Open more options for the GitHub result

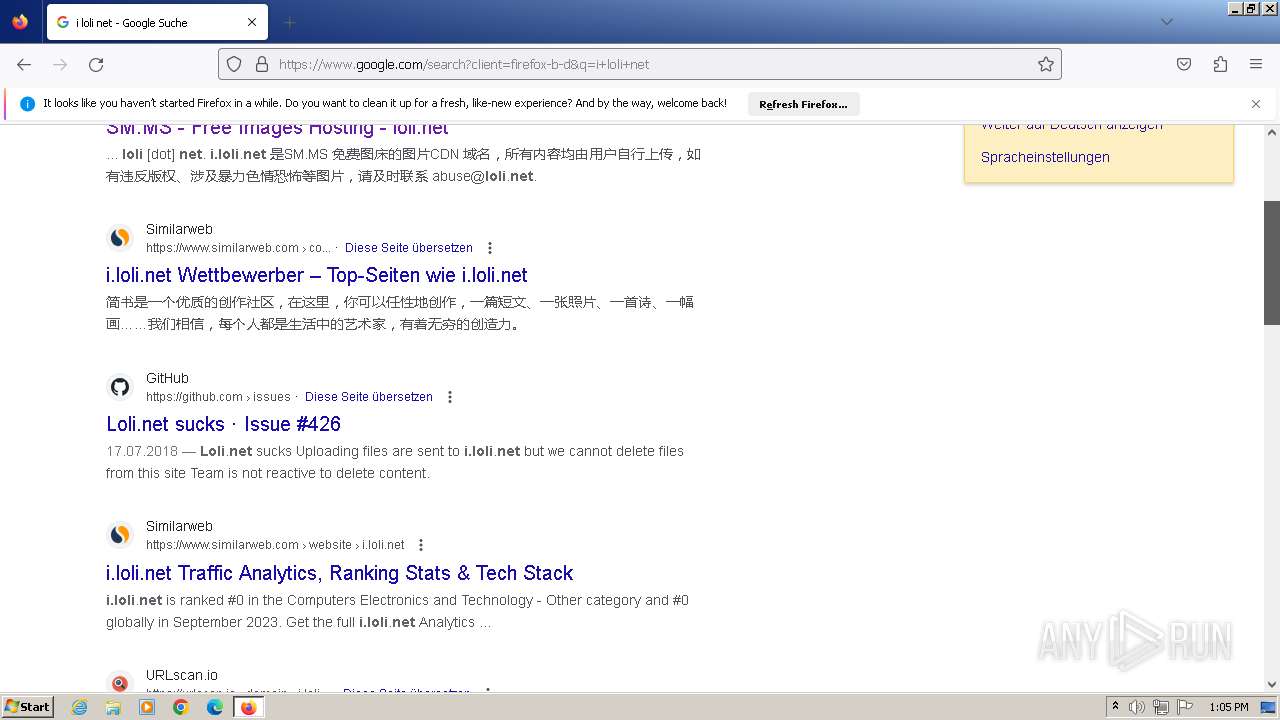pyautogui.click(x=450, y=397)
